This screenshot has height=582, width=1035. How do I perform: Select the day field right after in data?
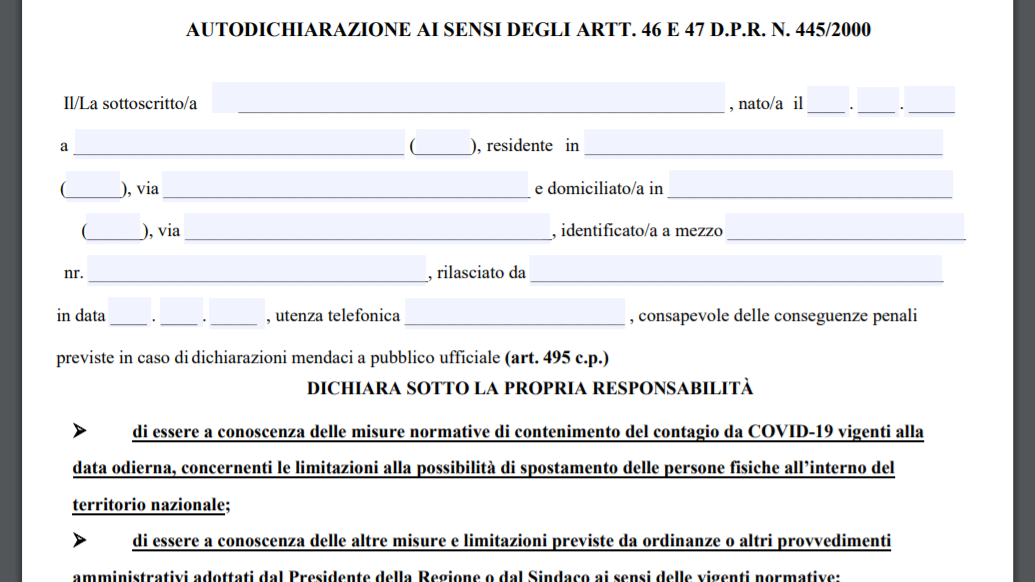pos(129,312)
